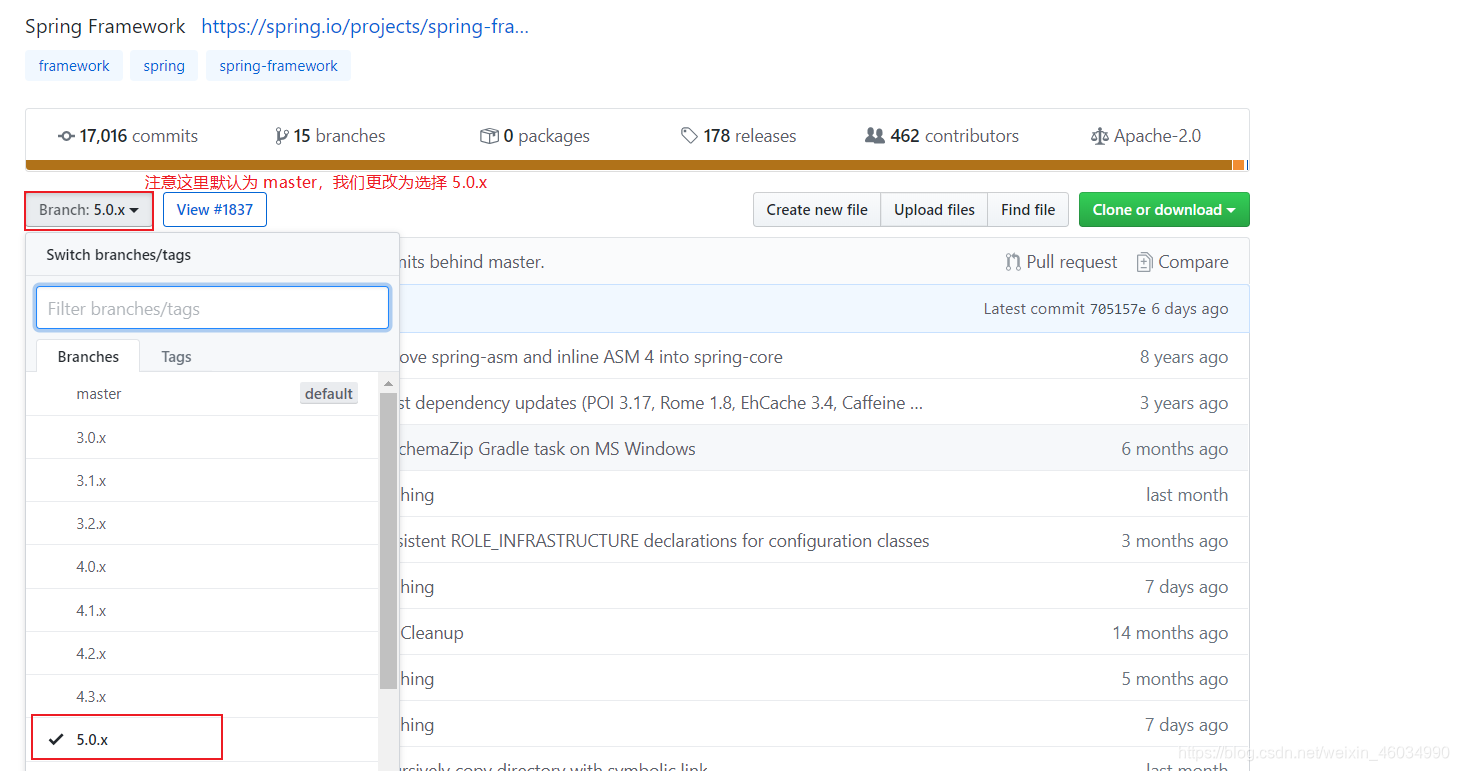Click the '3 months ago' timestamp
This screenshot has height=771, width=1459.
point(1175,541)
